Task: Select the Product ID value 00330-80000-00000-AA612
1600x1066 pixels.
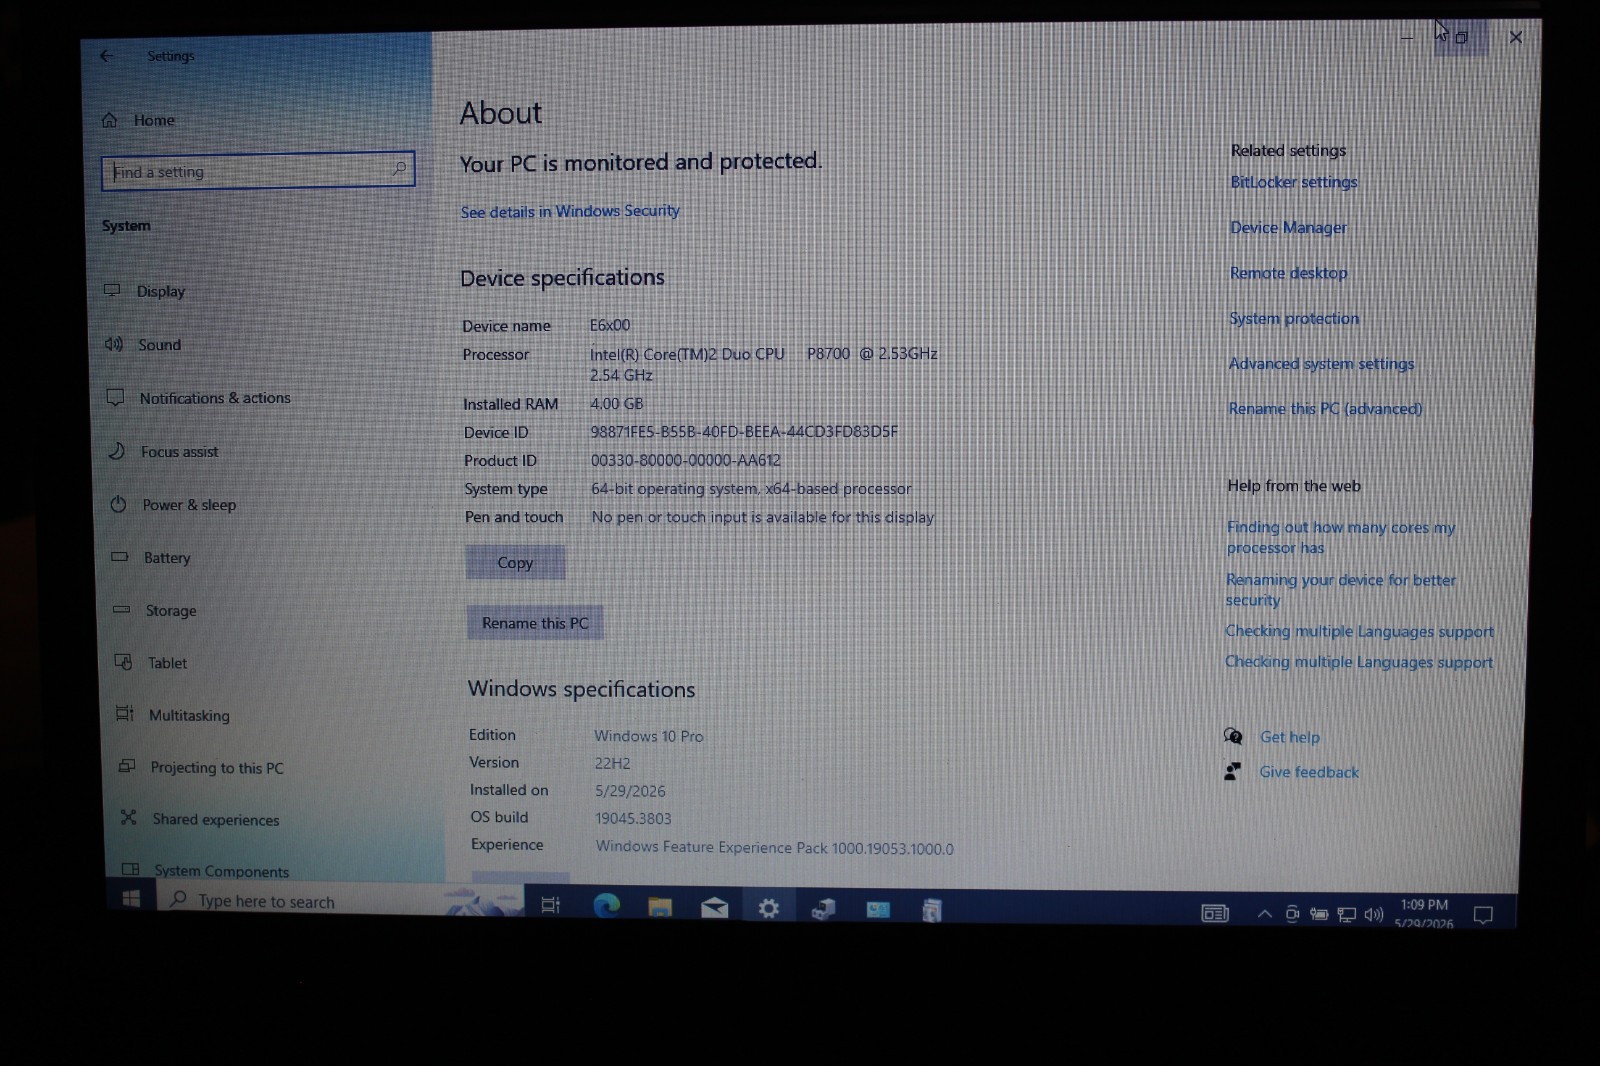Action: point(685,460)
